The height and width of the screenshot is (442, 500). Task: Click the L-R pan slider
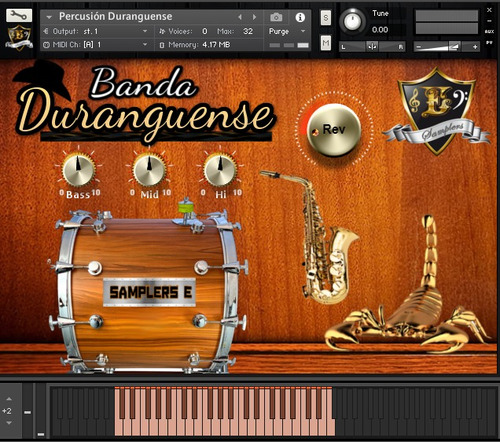tap(372, 47)
